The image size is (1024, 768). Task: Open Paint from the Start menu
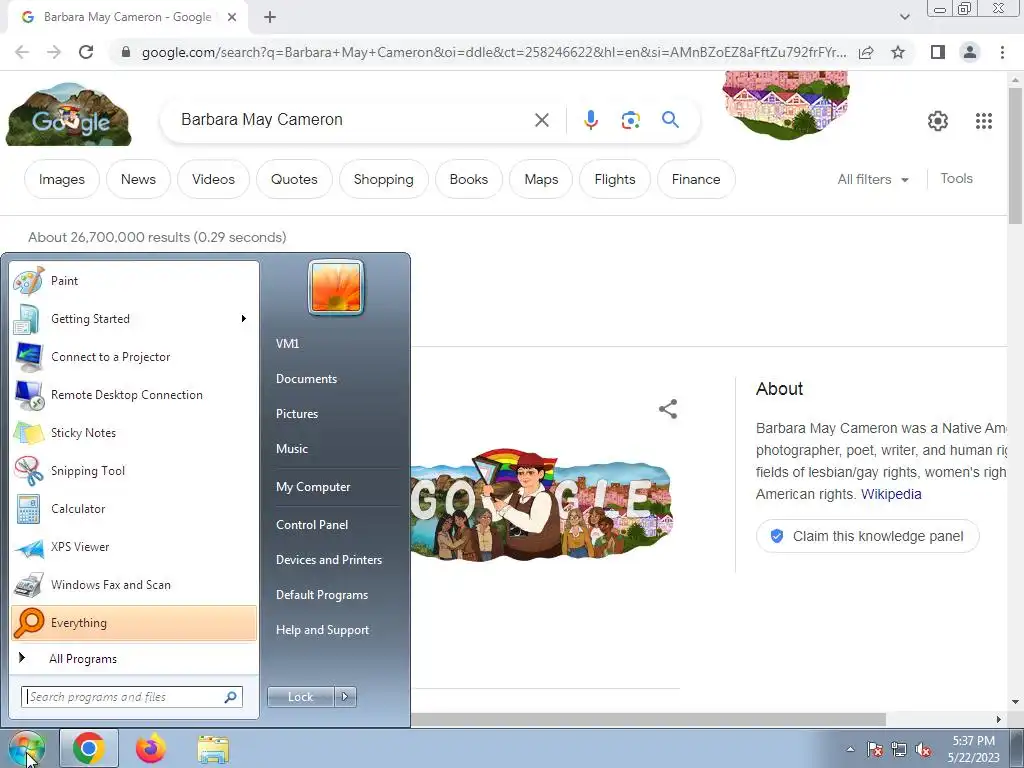click(134, 281)
